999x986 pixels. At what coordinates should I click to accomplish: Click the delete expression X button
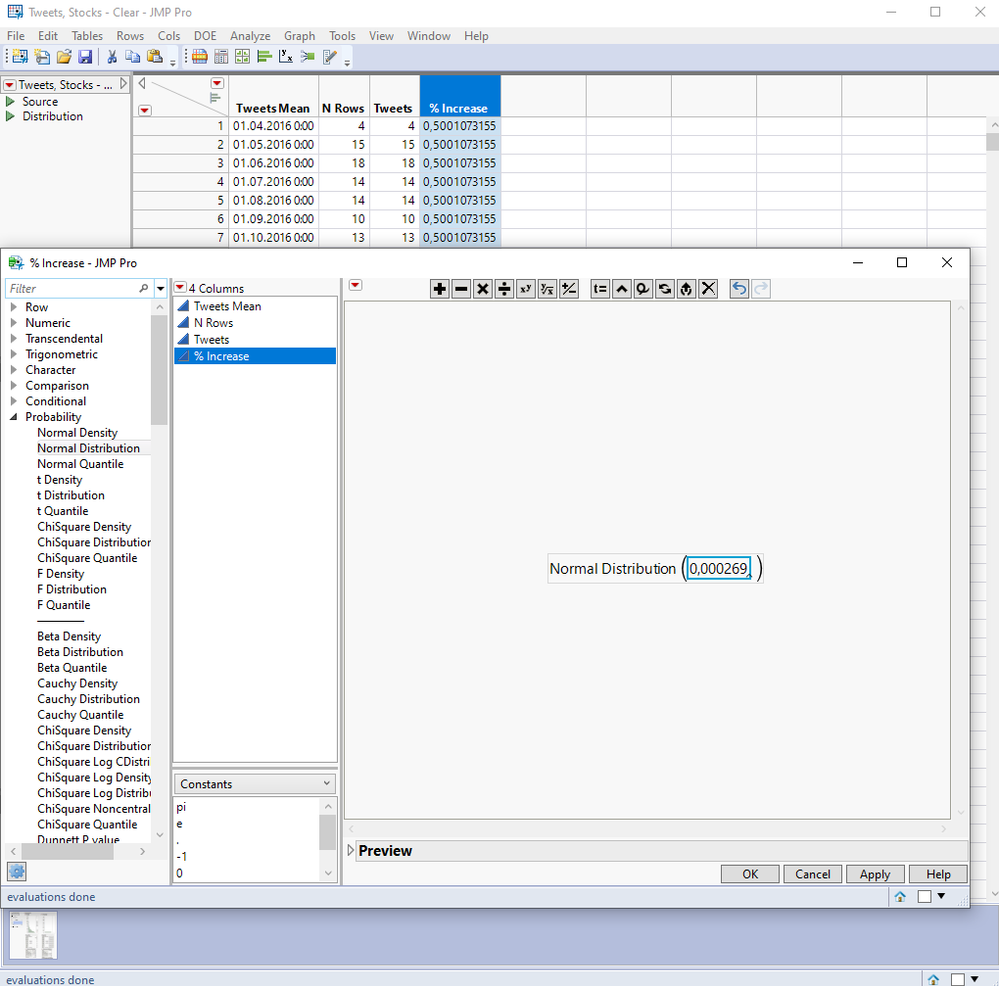pyautogui.click(x=708, y=289)
